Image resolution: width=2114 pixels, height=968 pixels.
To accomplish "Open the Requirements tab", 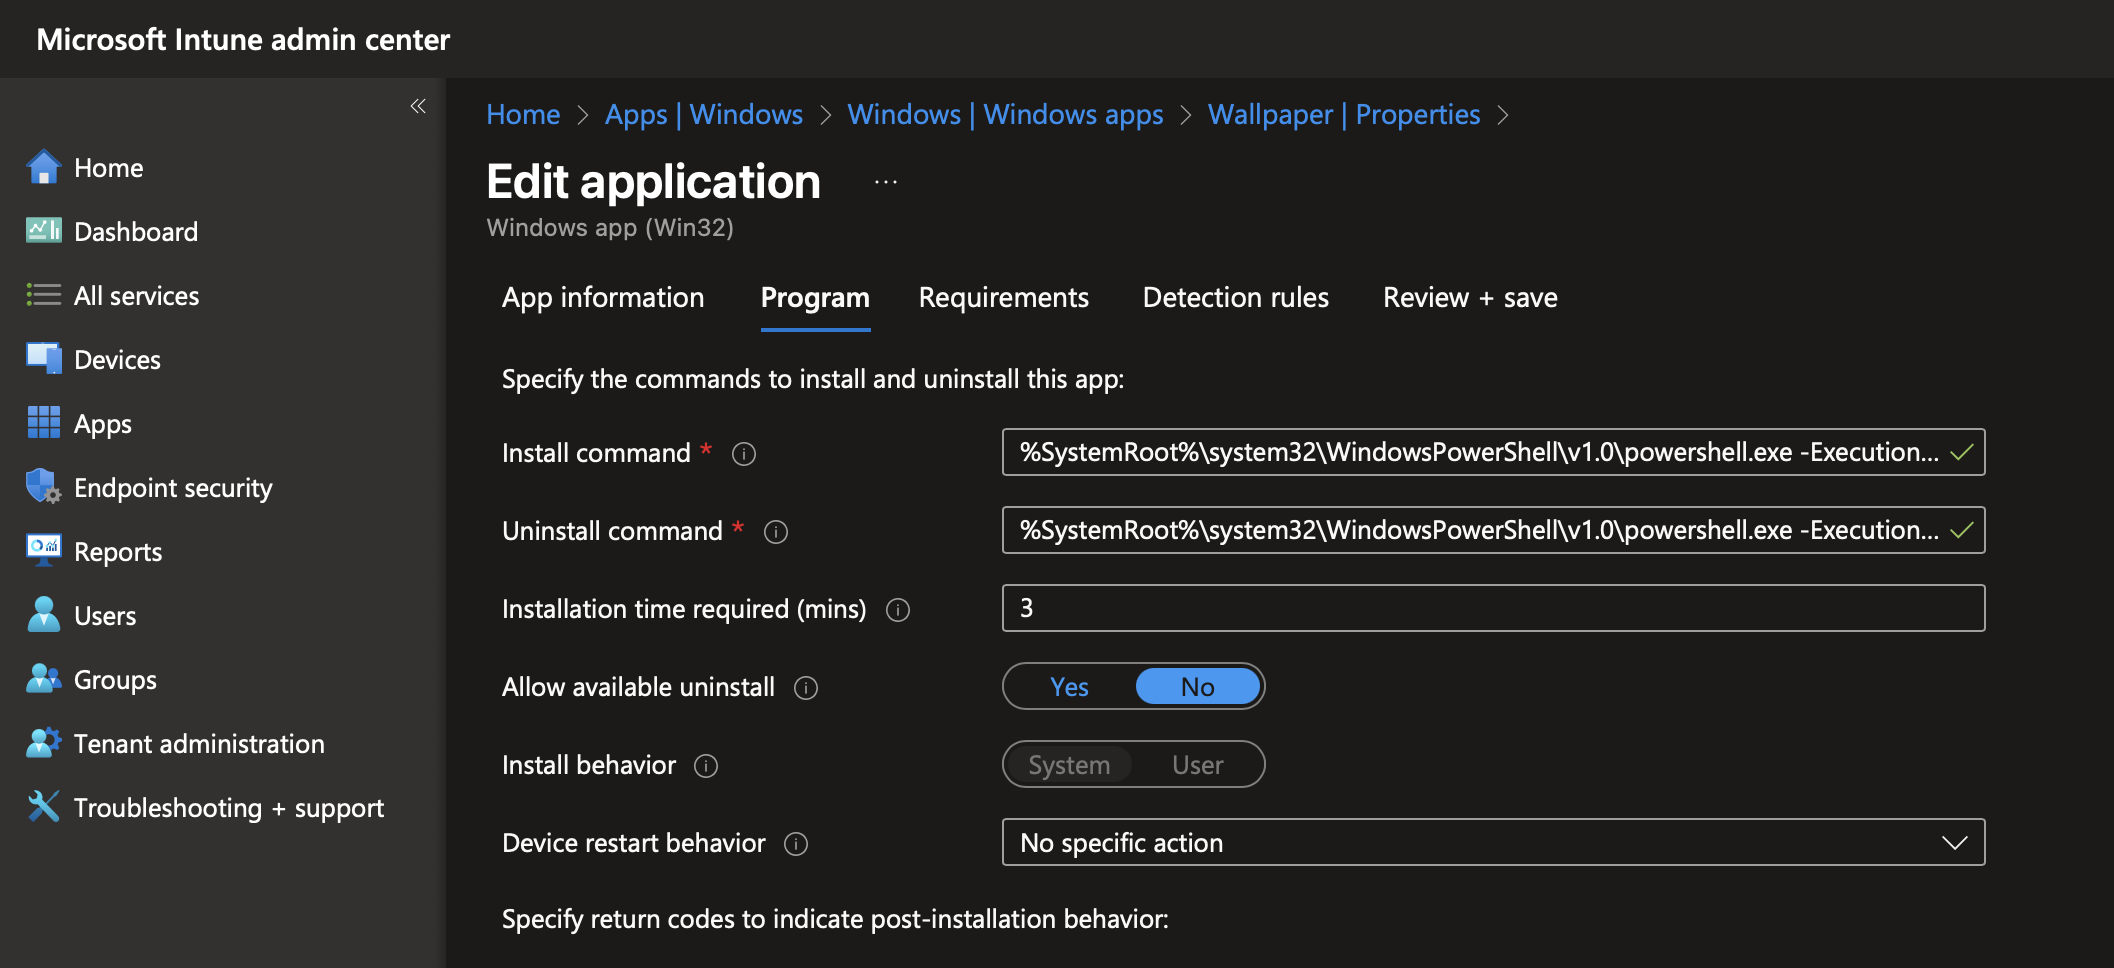I will (1003, 298).
